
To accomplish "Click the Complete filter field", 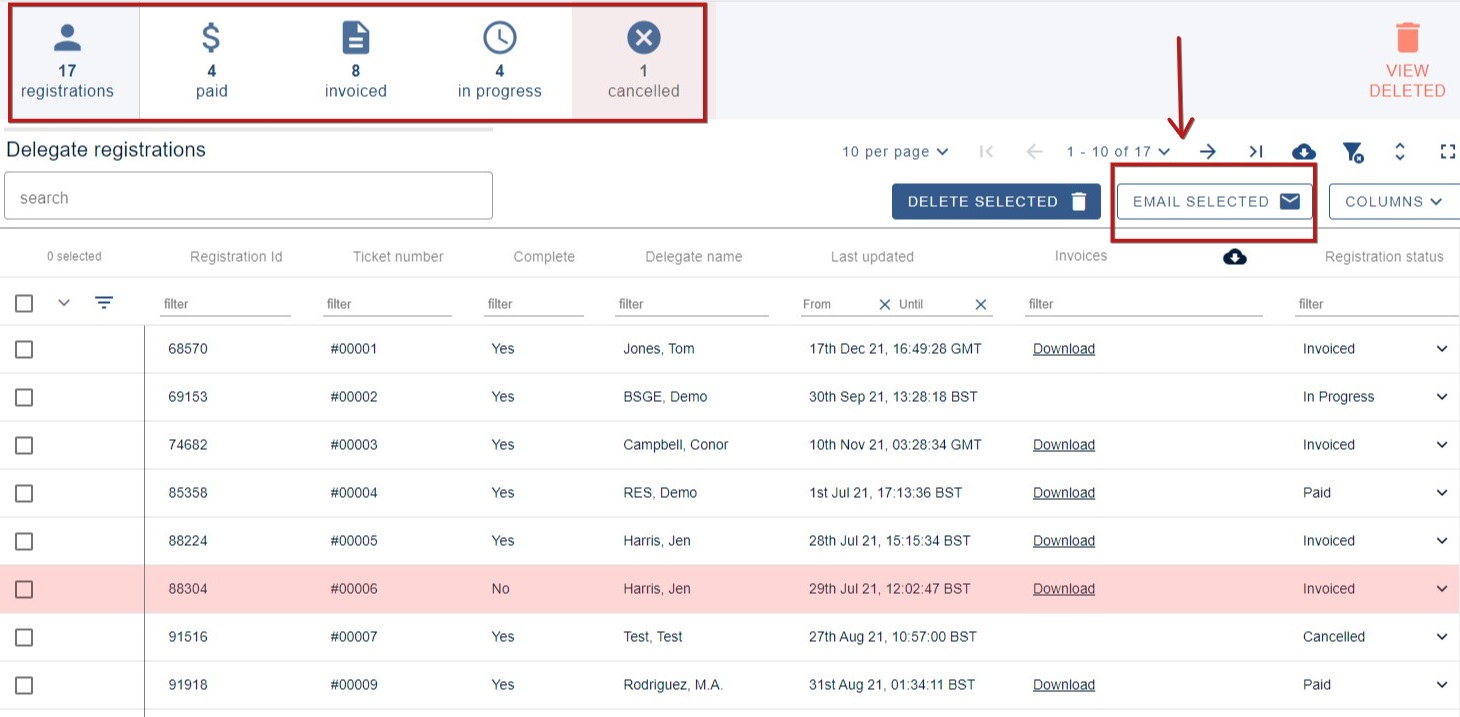I will [x=534, y=304].
